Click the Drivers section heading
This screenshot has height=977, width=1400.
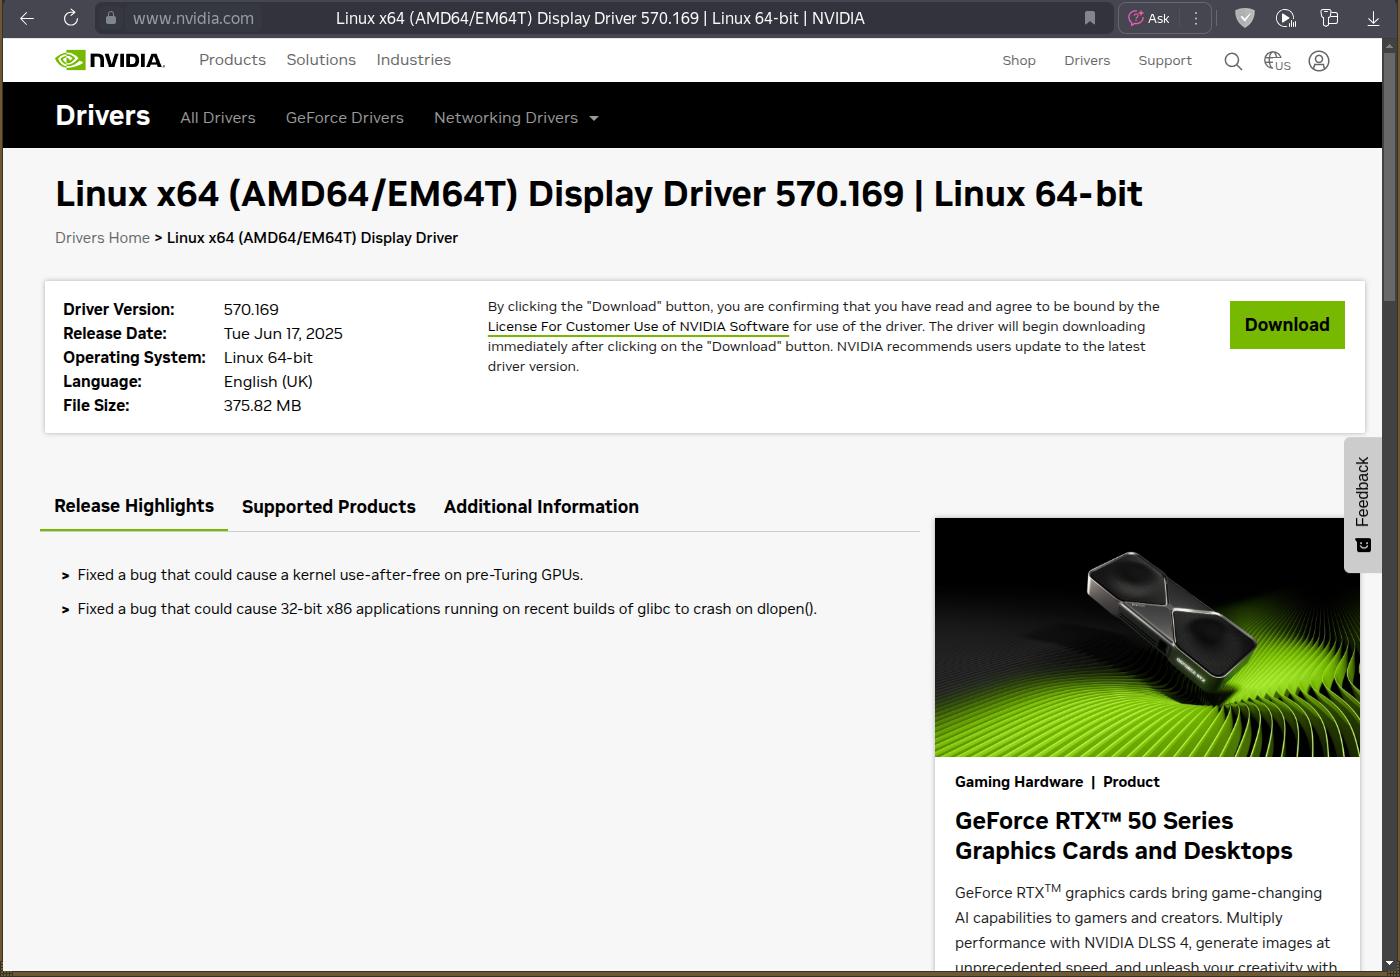point(103,116)
